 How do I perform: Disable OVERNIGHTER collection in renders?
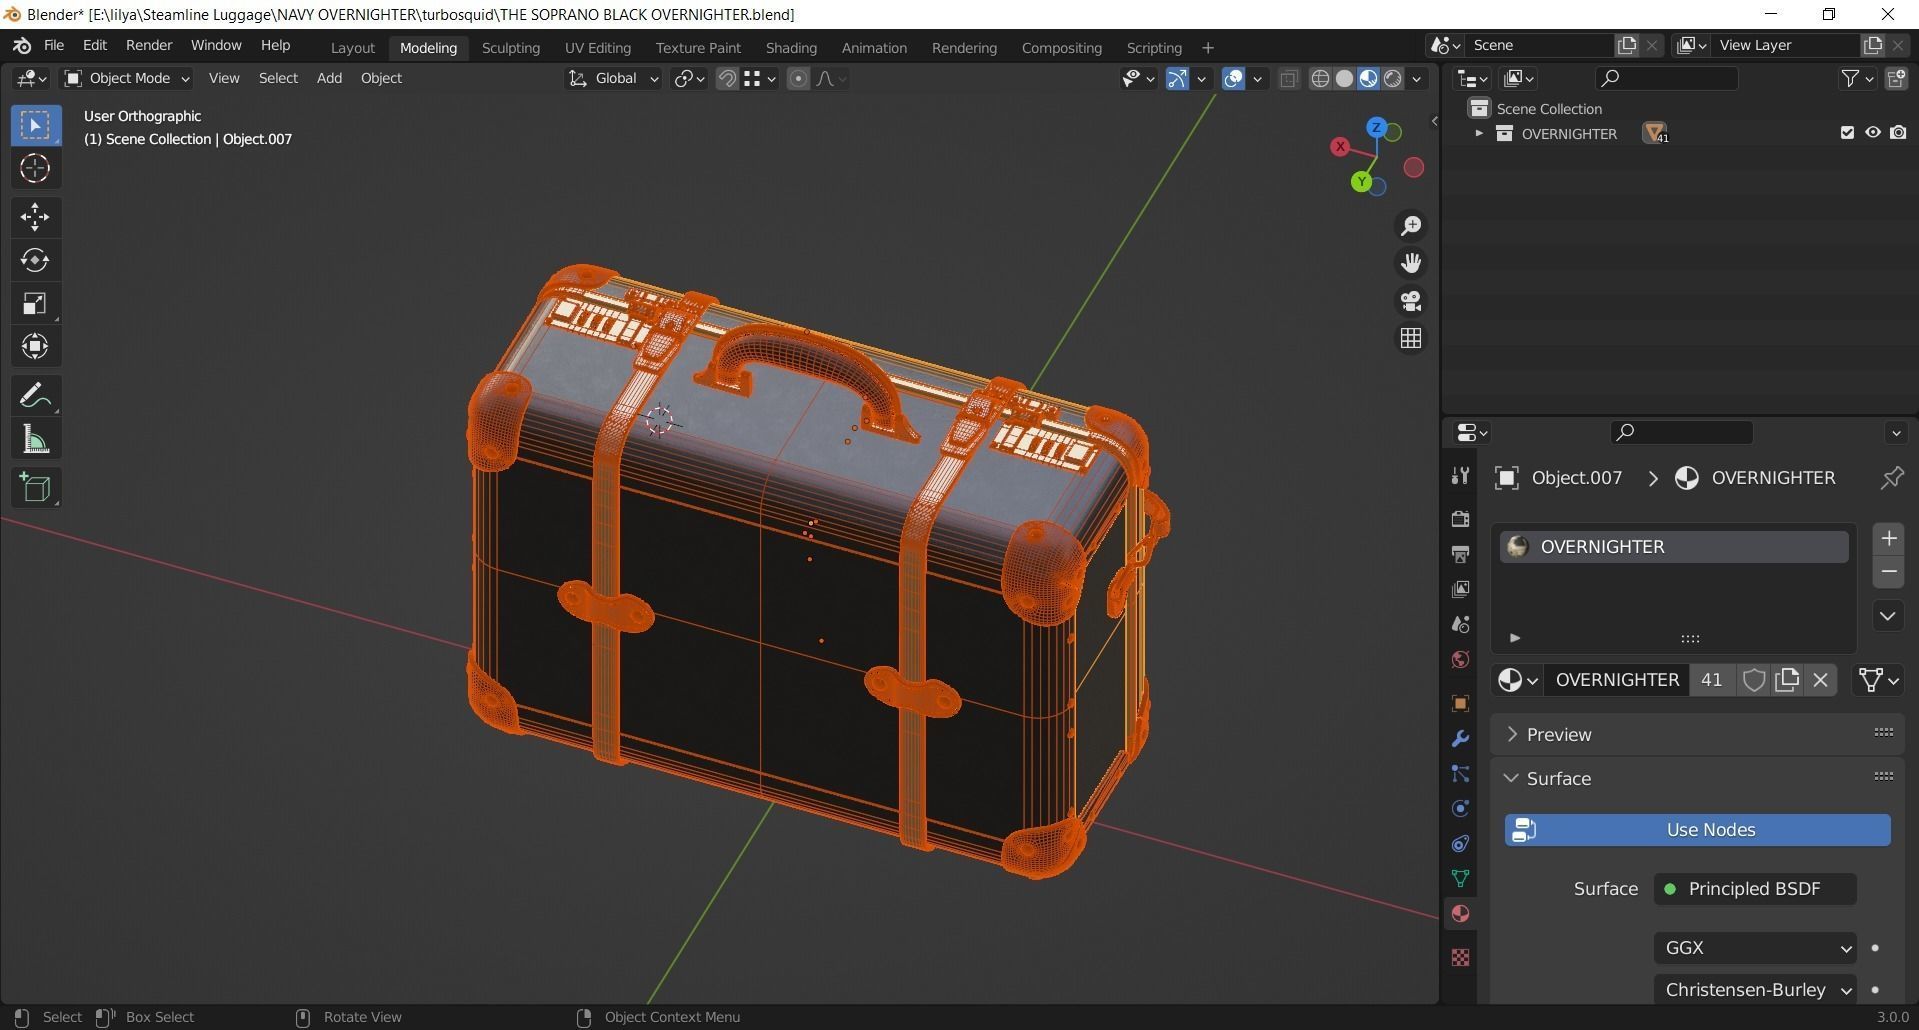pyautogui.click(x=1898, y=133)
